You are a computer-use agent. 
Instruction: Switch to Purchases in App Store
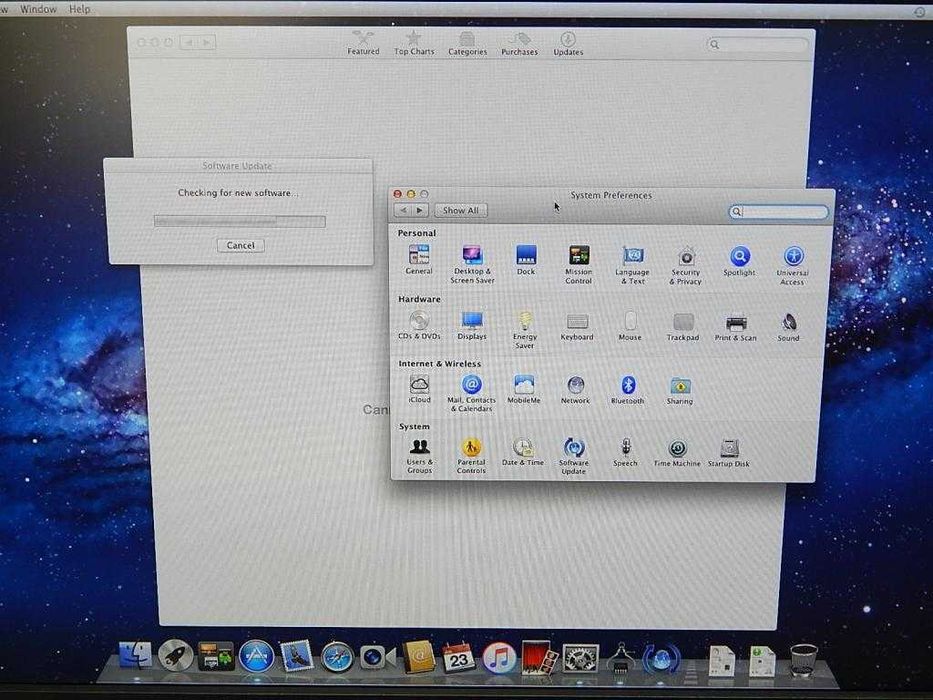click(519, 43)
